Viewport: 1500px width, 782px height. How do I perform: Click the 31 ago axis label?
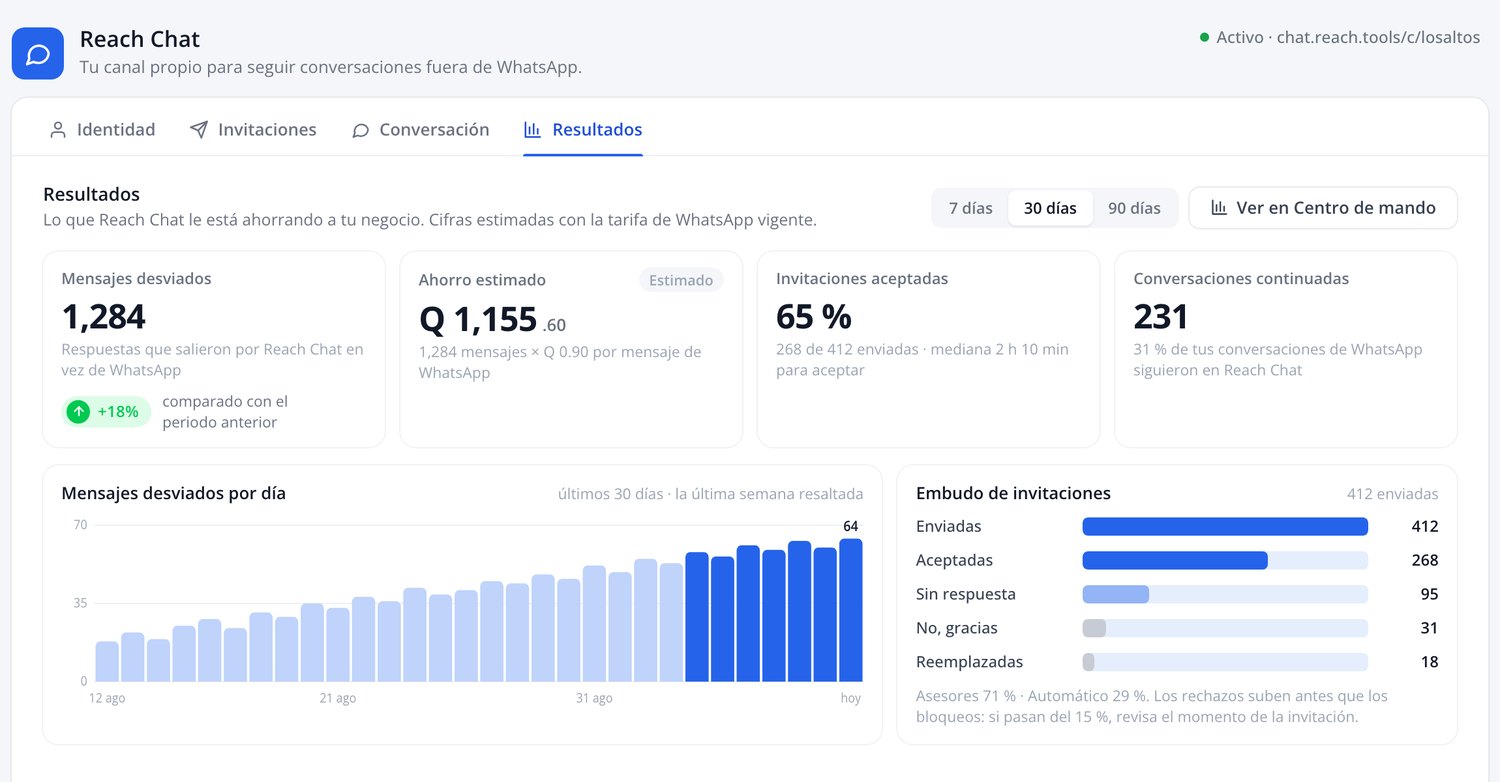pyautogui.click(x=594, y=698)
